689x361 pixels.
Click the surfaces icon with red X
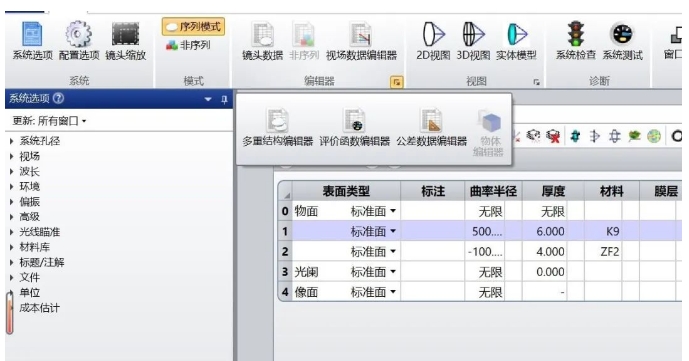pos(553,137)
